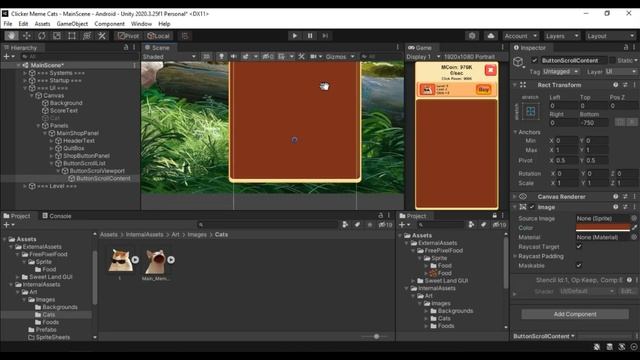
Task: Select ButtonScrollContent in Hierarchy
Action: (103, 178)
